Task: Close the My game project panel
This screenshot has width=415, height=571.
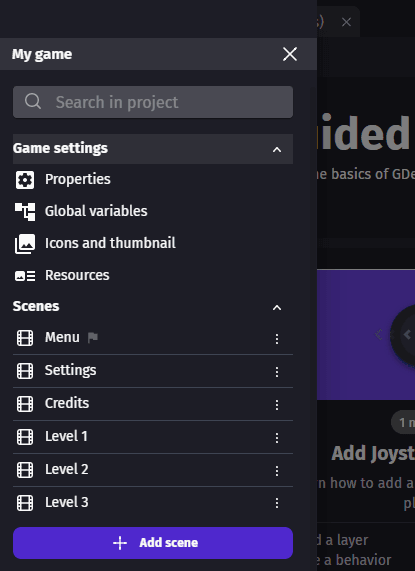Action: point(290,54)
